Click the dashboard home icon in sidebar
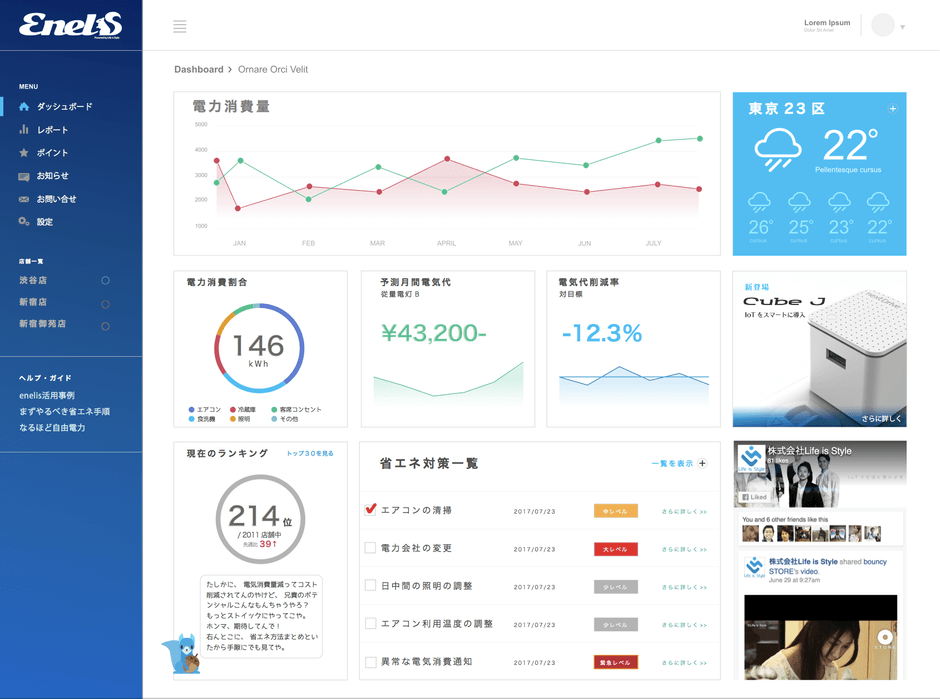 pos(24,106)
